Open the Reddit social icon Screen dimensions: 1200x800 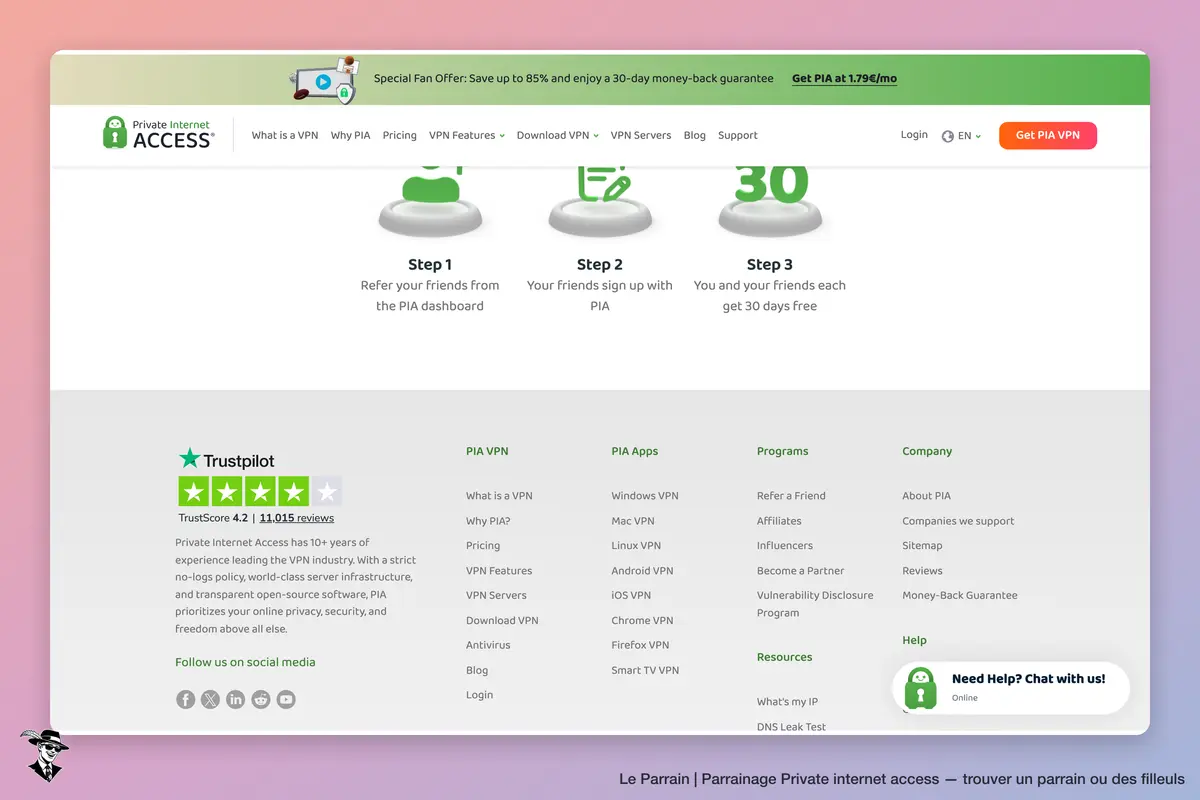click(261, 700)
